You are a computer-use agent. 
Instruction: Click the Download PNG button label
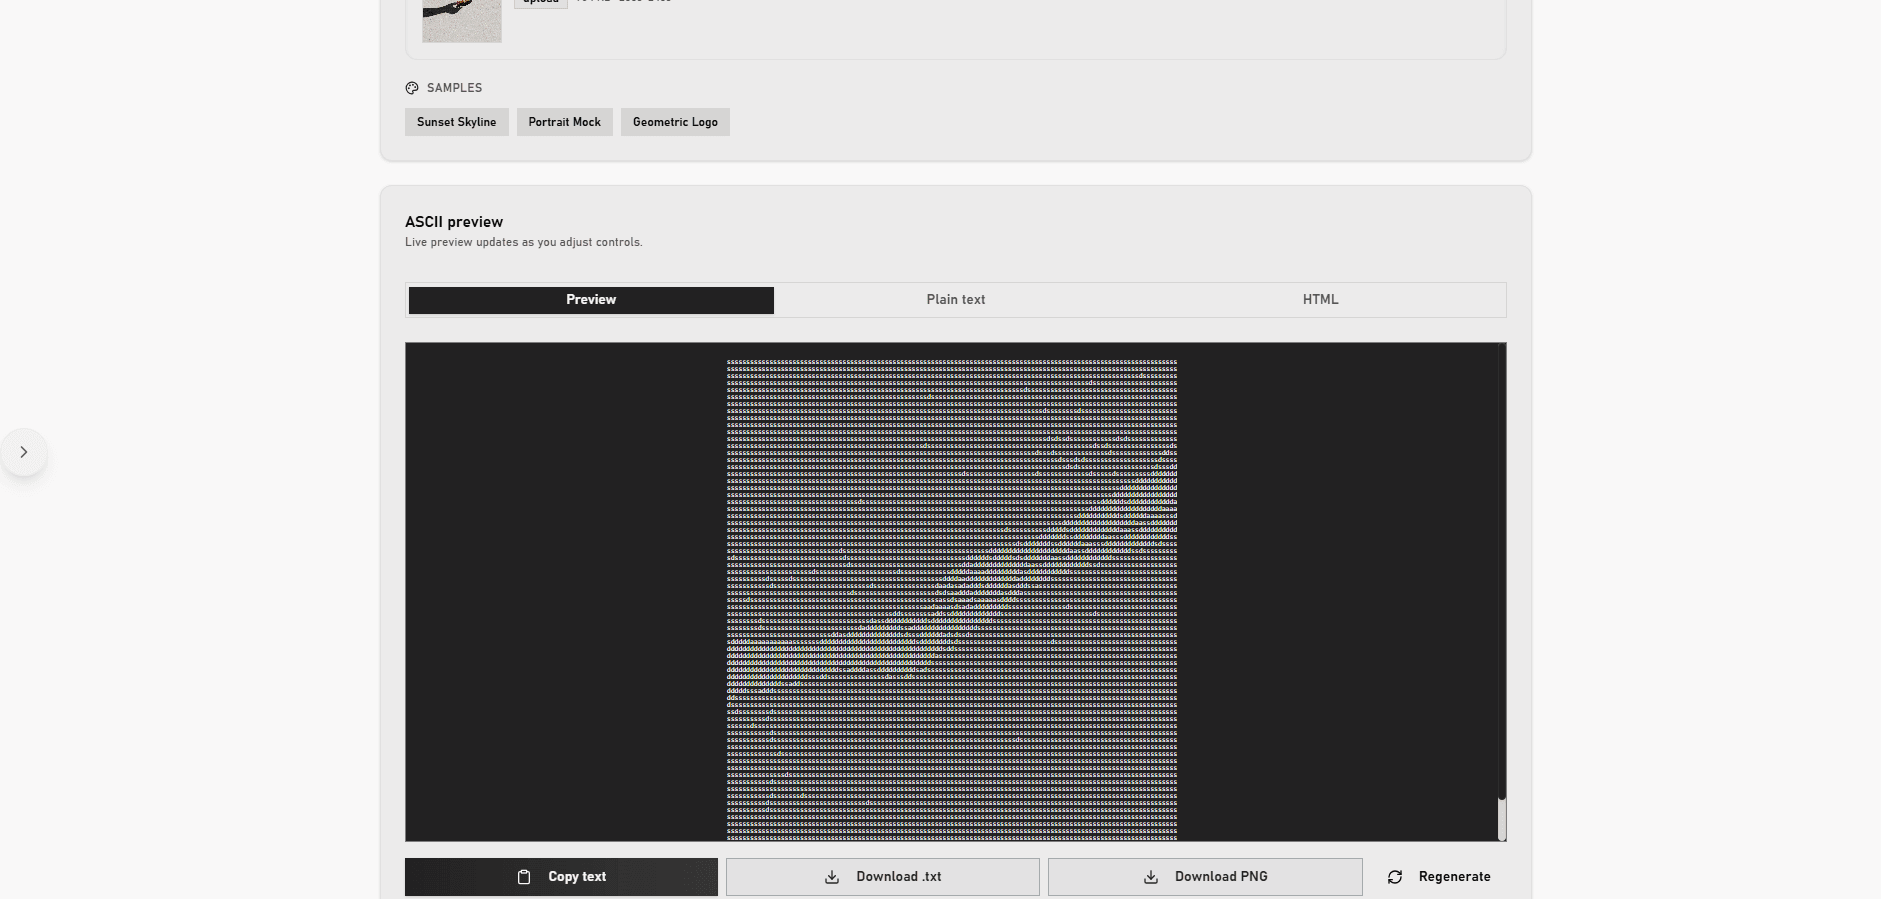coord(1221,877)
